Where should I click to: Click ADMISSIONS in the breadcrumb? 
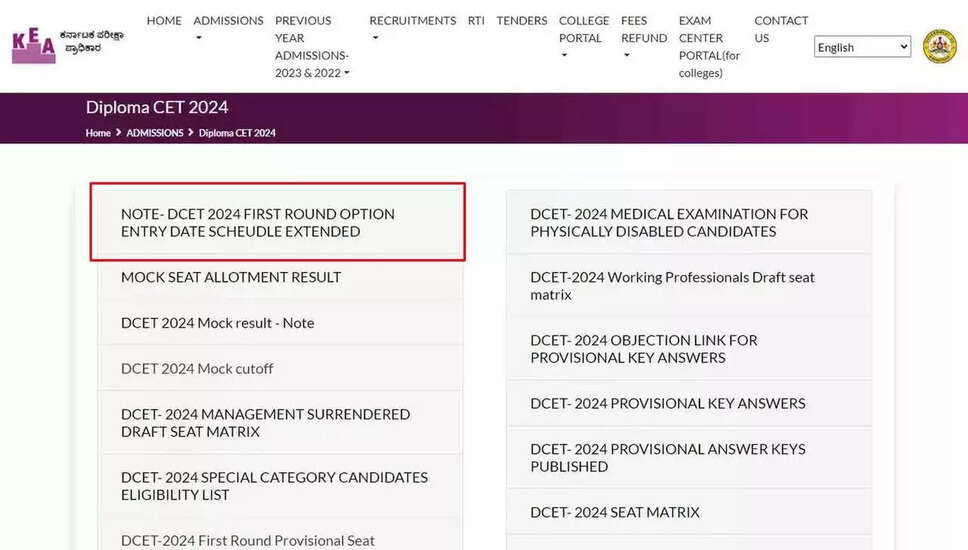(155, 133)
